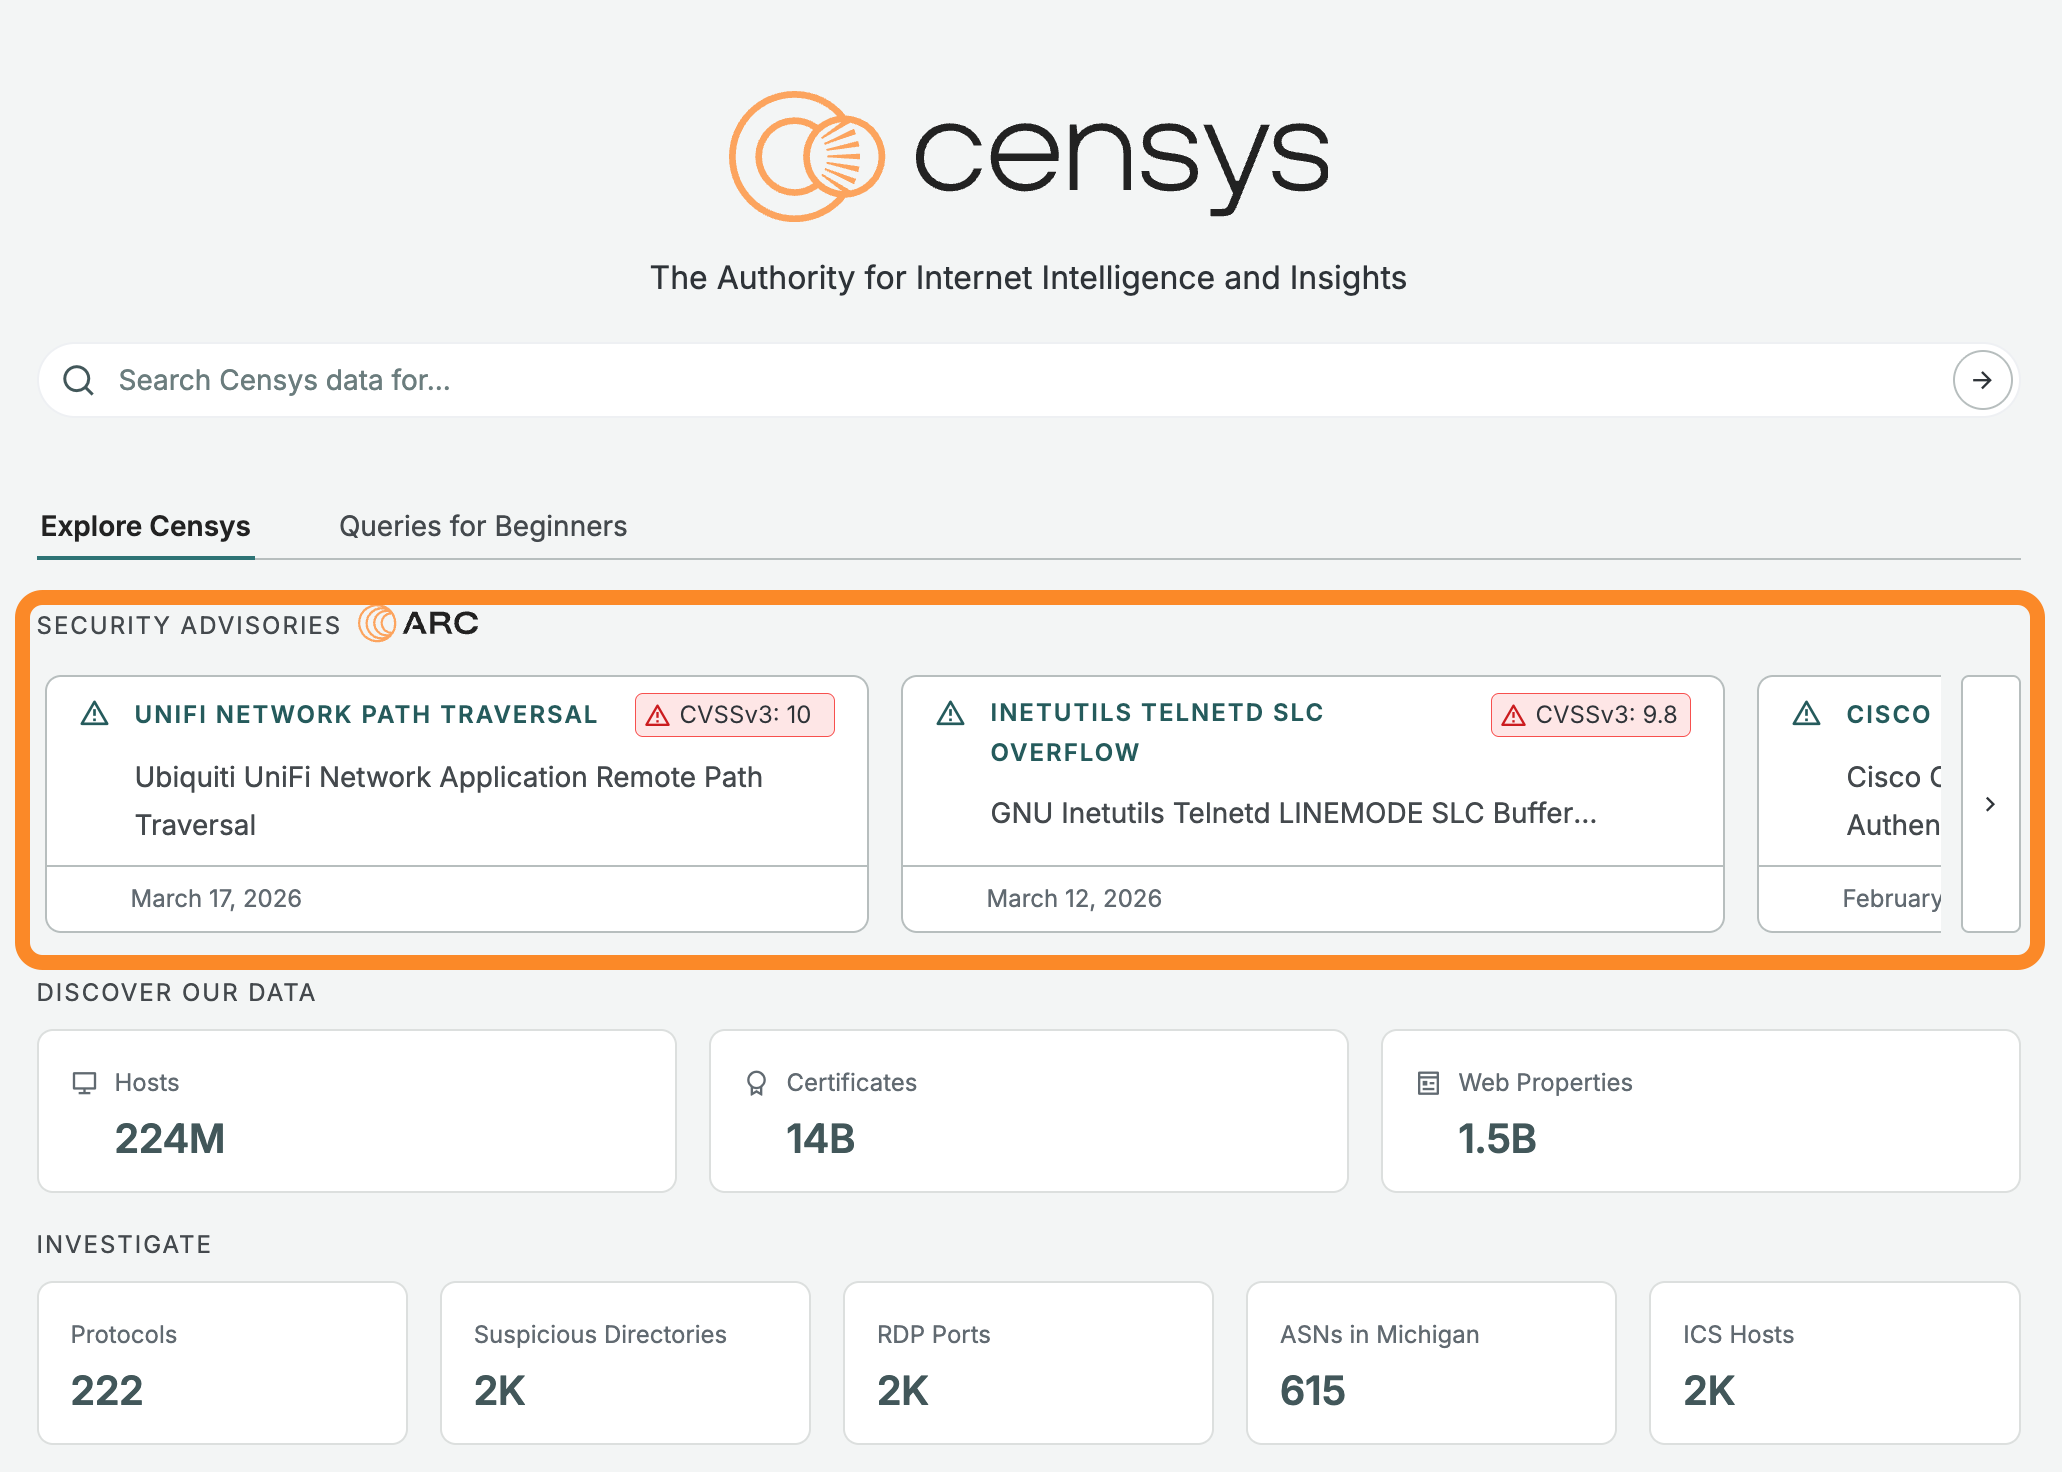Click the search magnifier icon
Image resolution: width=2062 pixels, height=1472 pixels.
pyautogui.click(x=78, y=380)
